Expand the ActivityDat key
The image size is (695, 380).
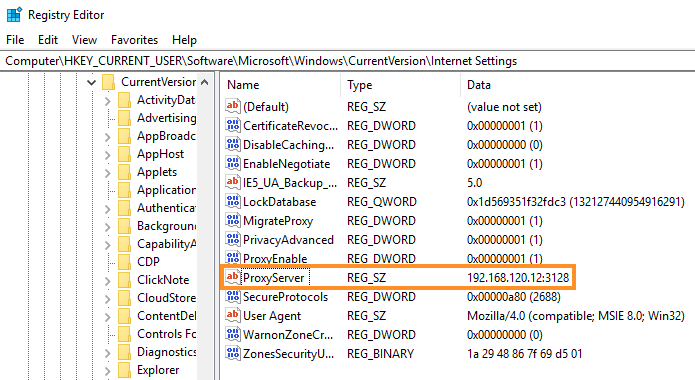point(108,101)
